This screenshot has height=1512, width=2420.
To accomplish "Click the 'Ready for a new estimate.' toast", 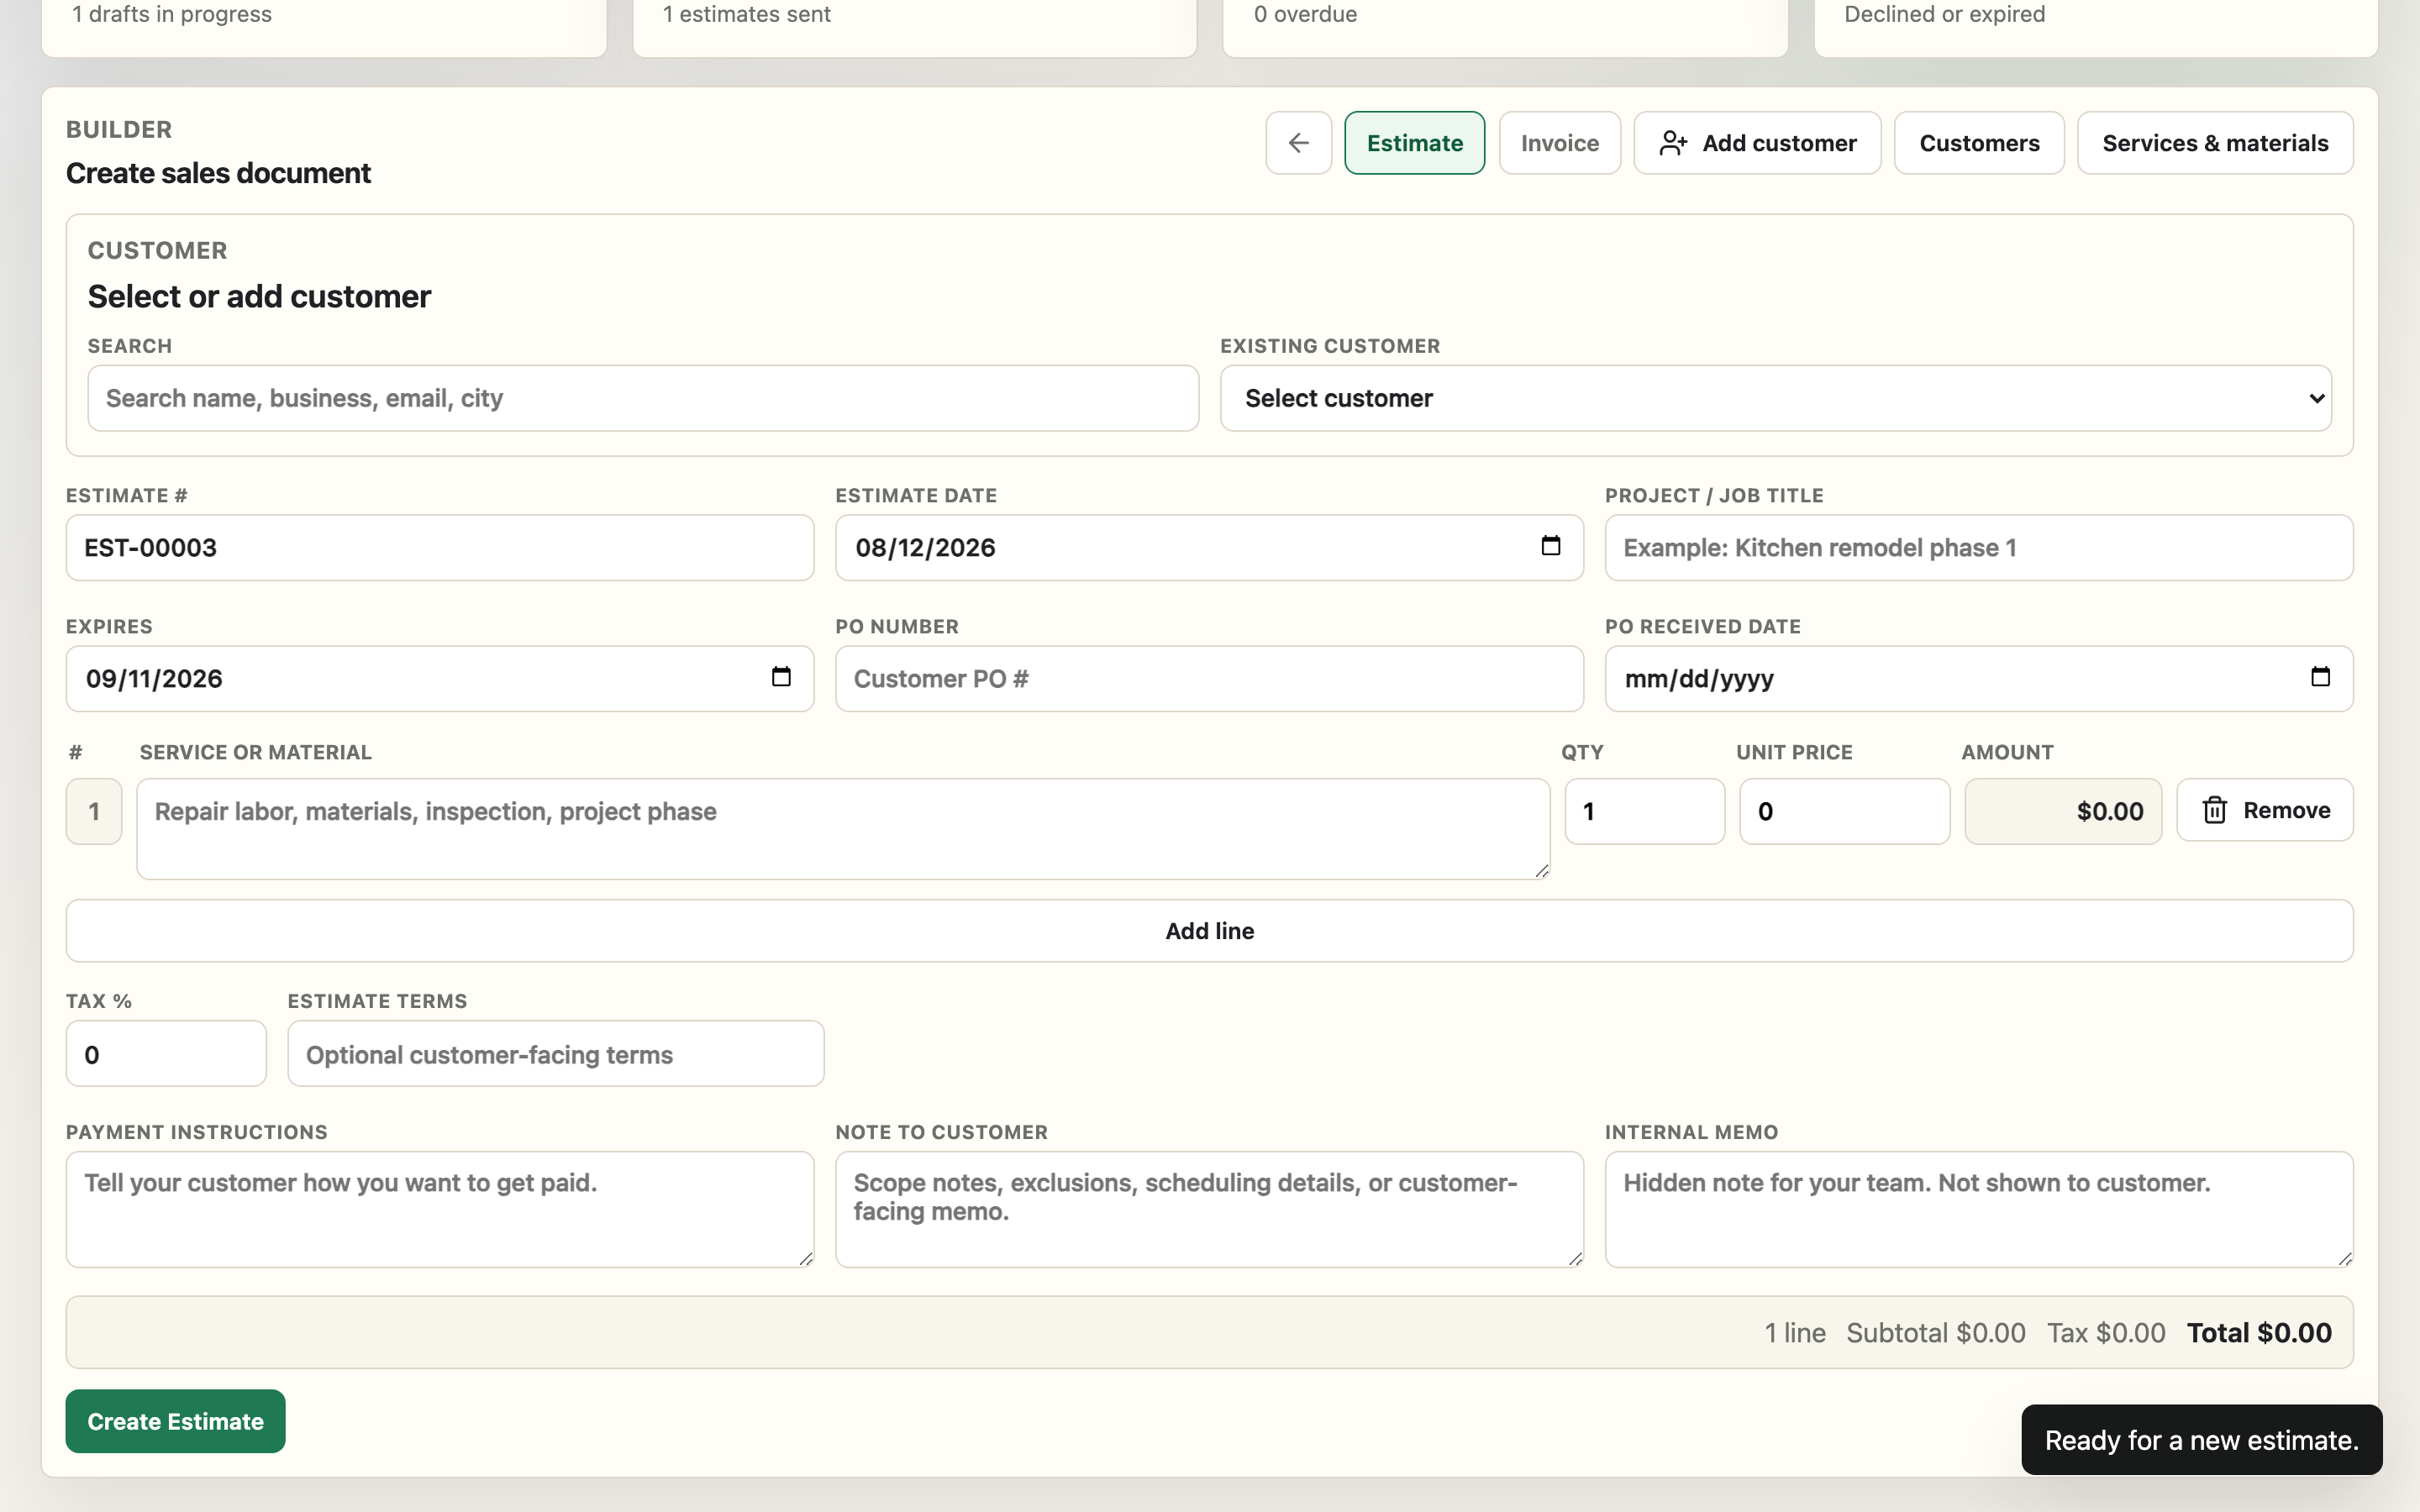I will click(x=2201, y=1440).
